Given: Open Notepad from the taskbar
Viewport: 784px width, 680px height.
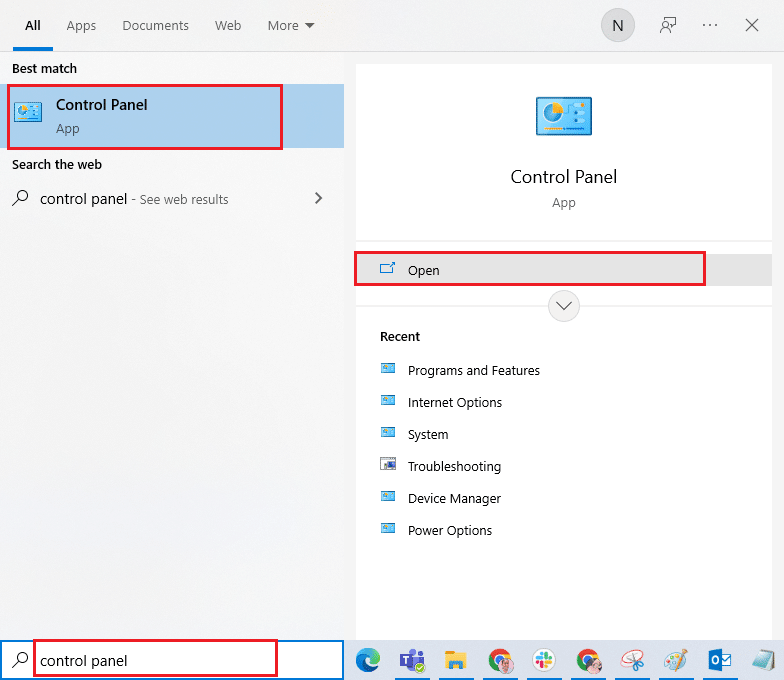Looking at the screenshot, I should point(764,660).
